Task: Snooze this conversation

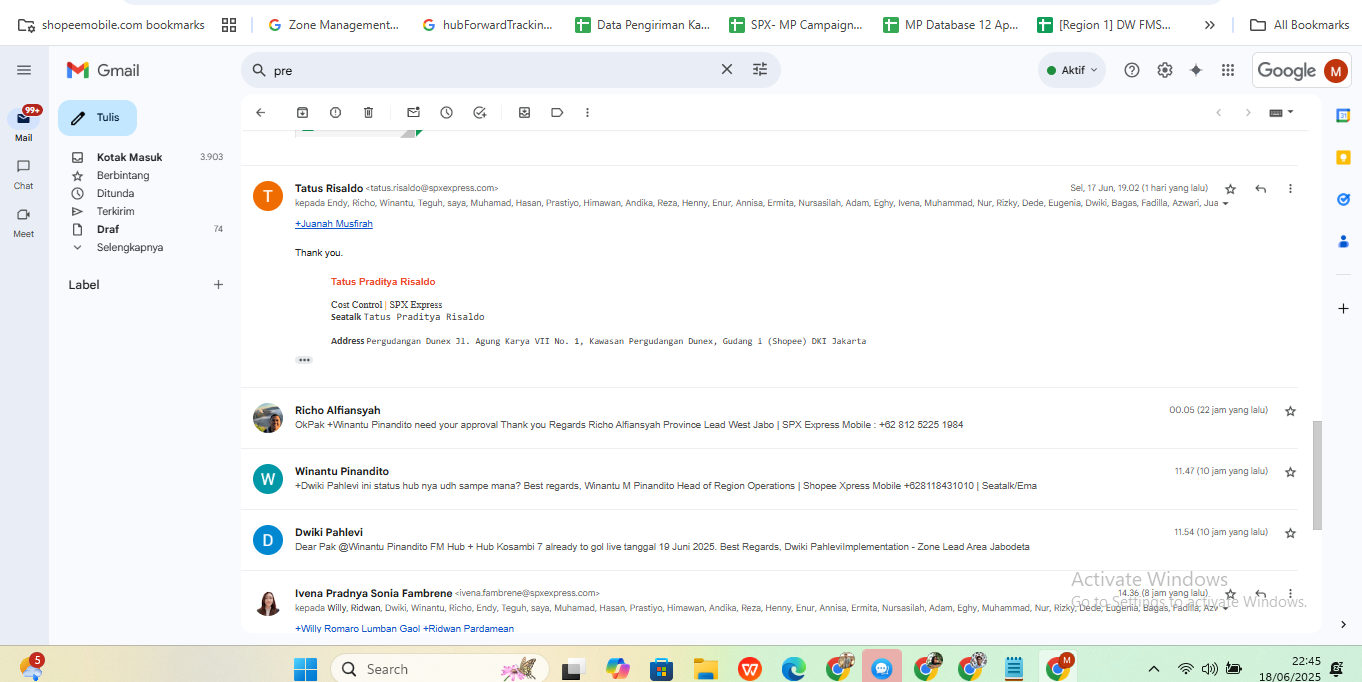Action: tap(446, 113)
